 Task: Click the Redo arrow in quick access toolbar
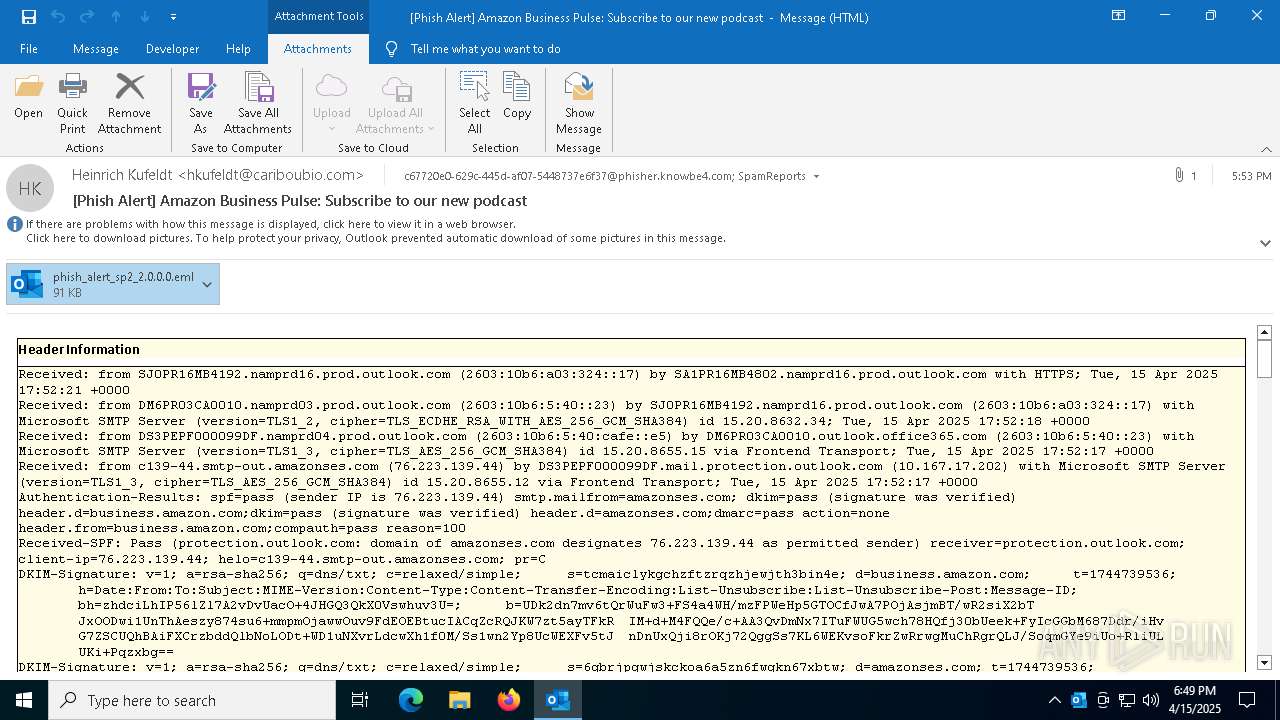[86, 17]
